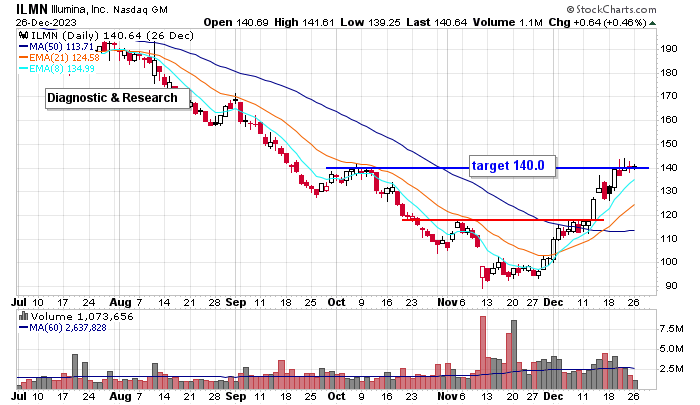Click the 90 price axis label

tap(671, 286)
